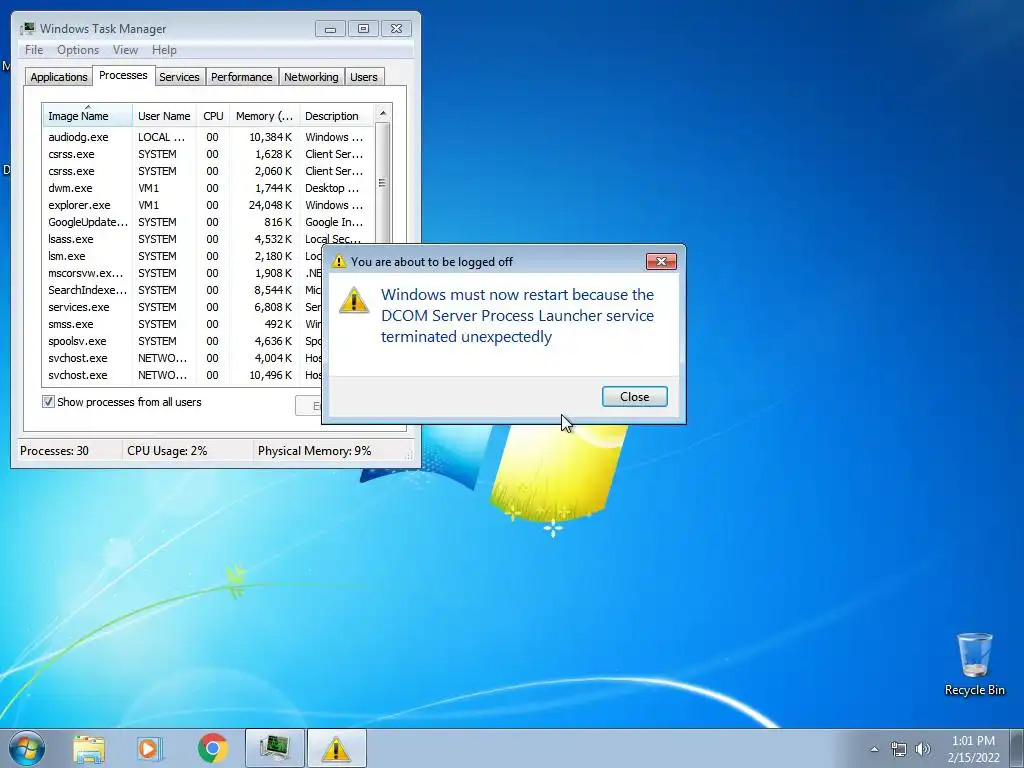Open the Help menu
The height and width of the screenshot is (768, 1024).
(x=164, y=50)
